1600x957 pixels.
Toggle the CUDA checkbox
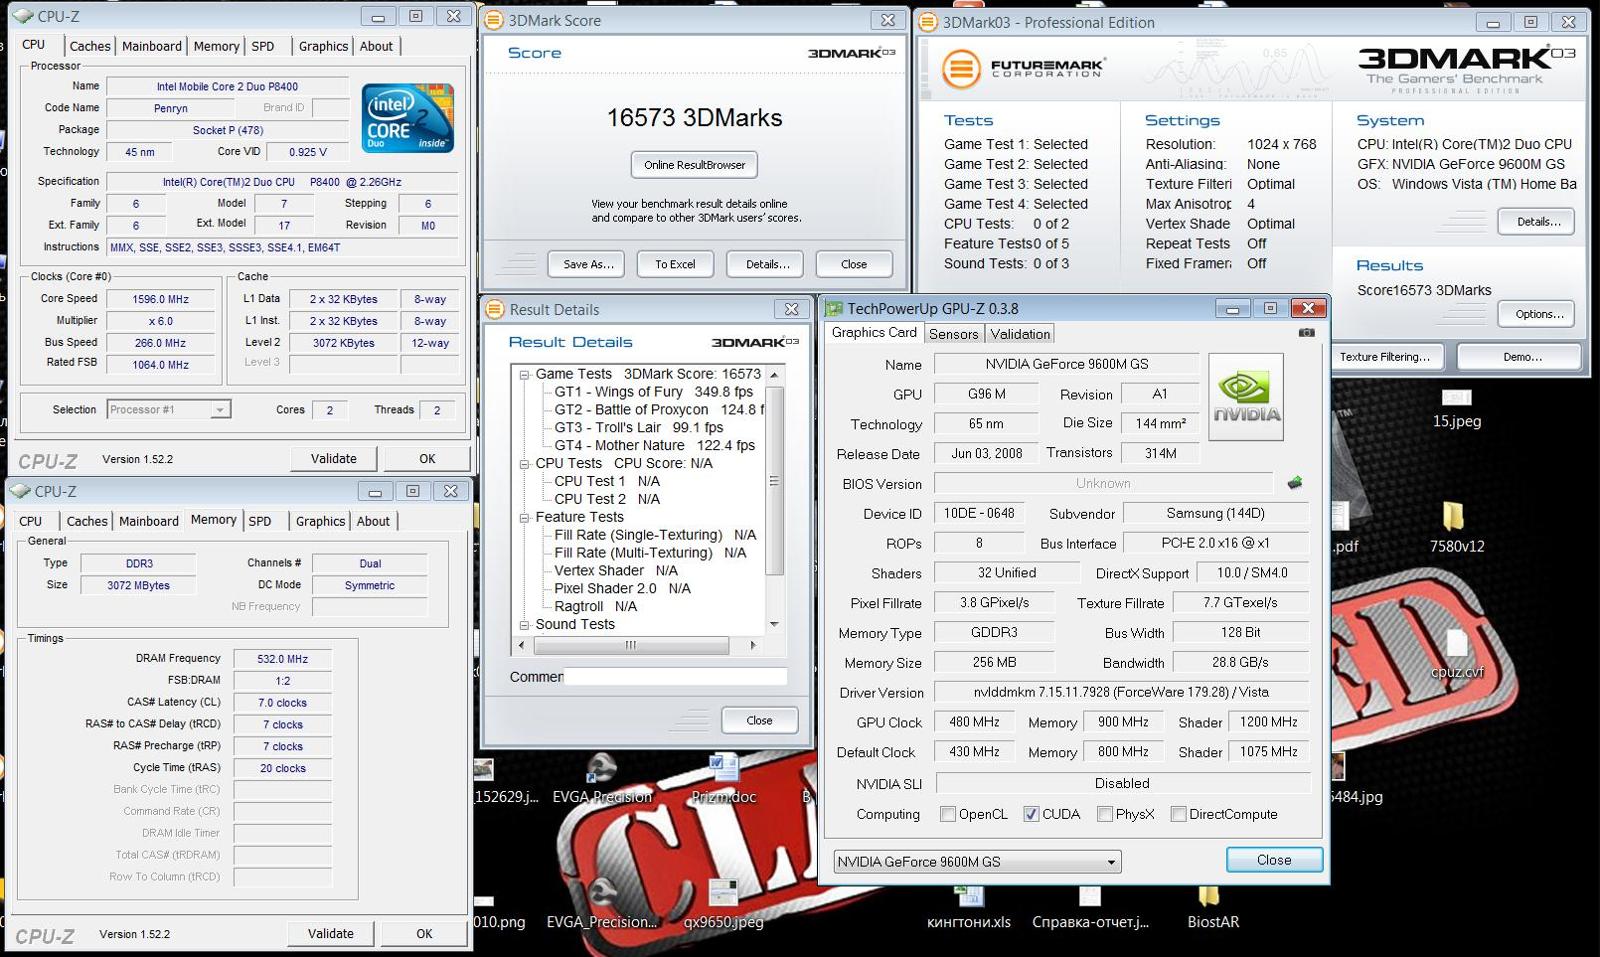pyautogui.click(x=1031, y=814)
